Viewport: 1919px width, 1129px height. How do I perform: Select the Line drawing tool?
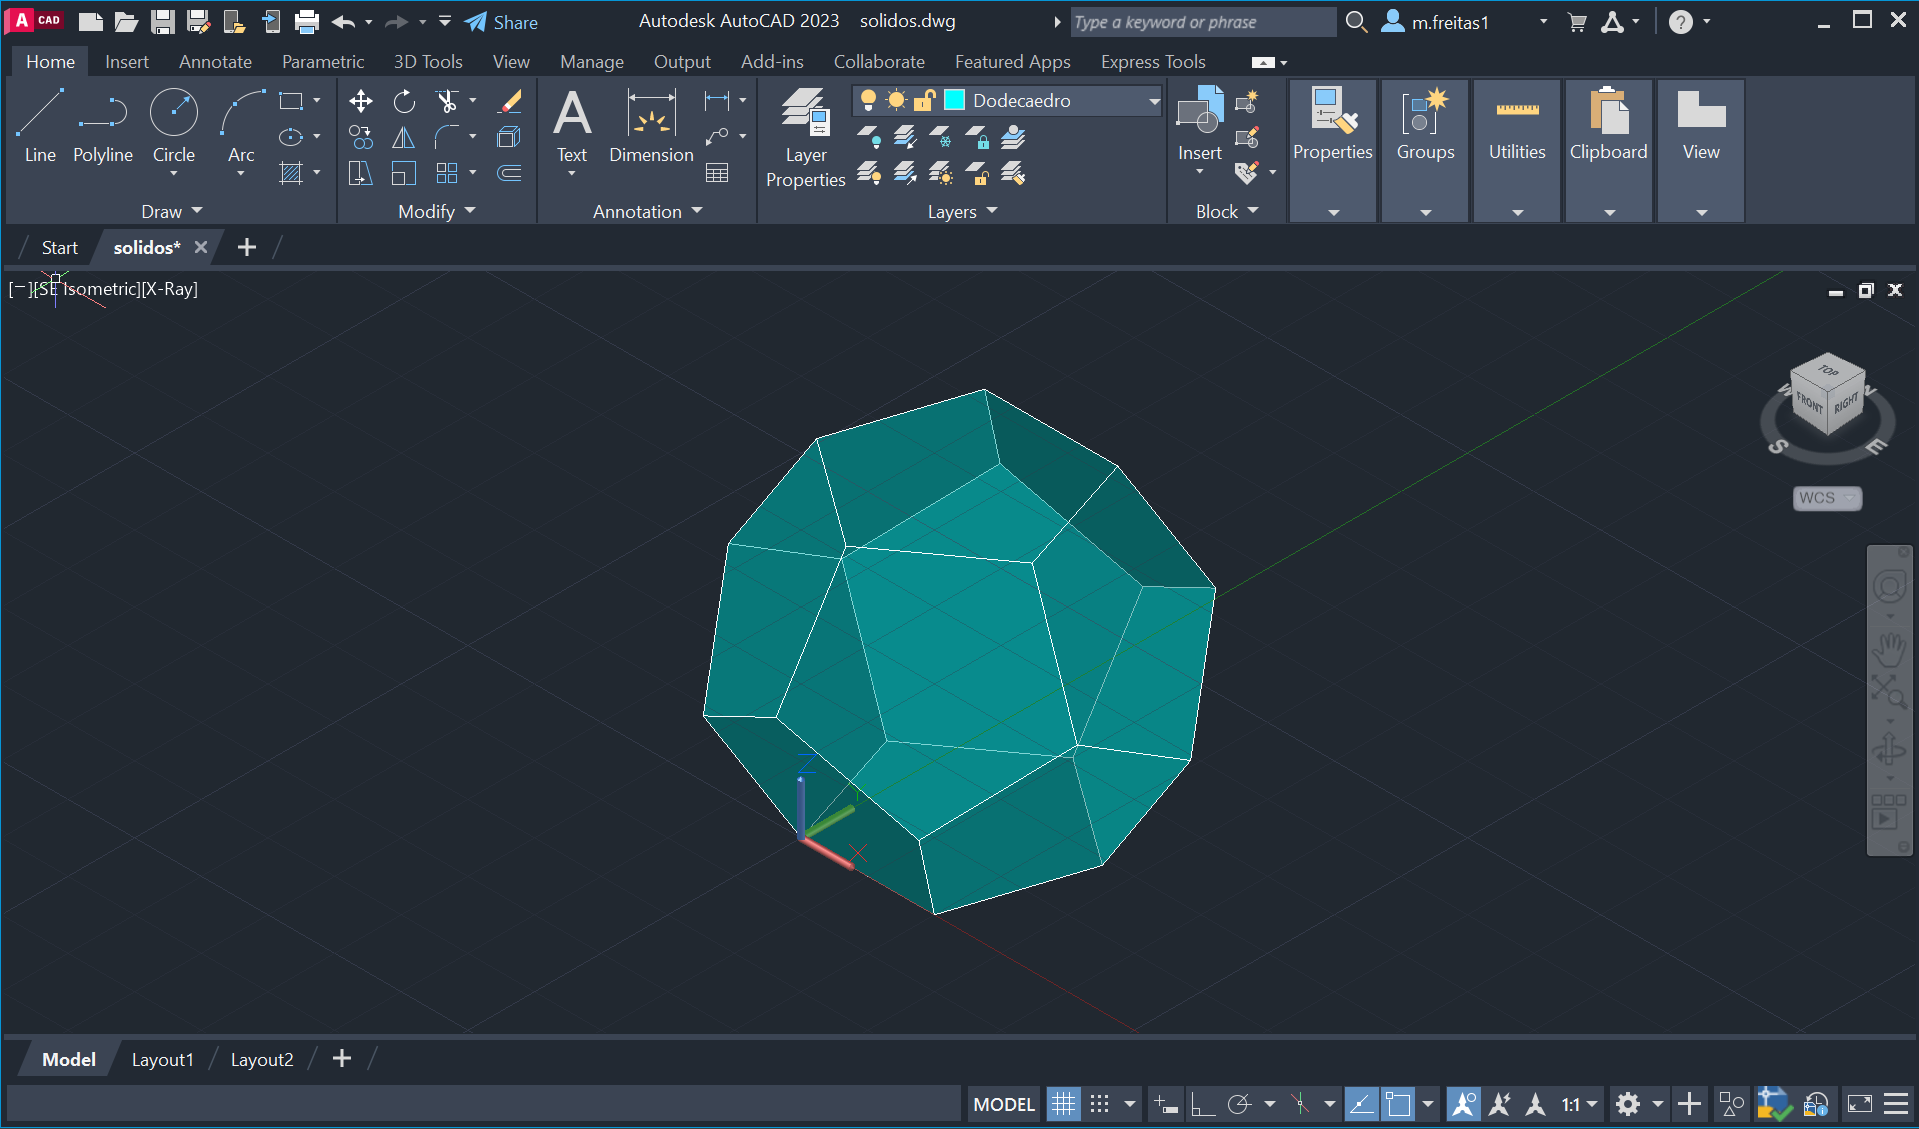40,125
